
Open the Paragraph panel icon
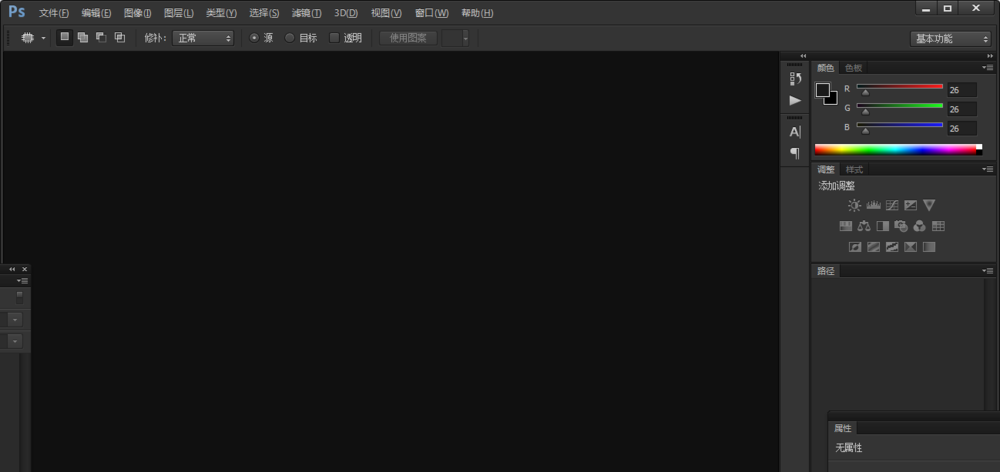(x=795, y=153)
